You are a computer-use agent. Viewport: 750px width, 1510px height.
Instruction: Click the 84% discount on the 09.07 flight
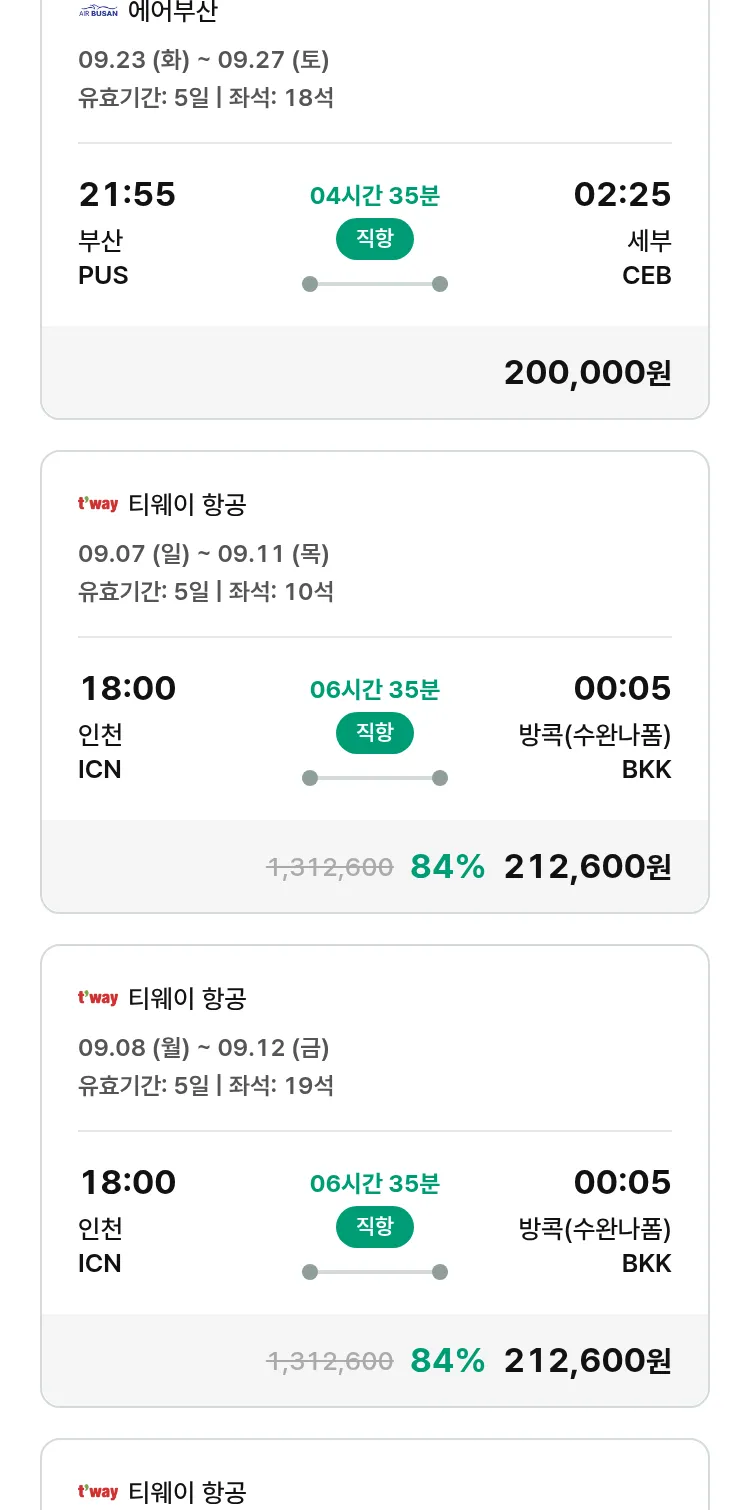(x=447, y=867)
